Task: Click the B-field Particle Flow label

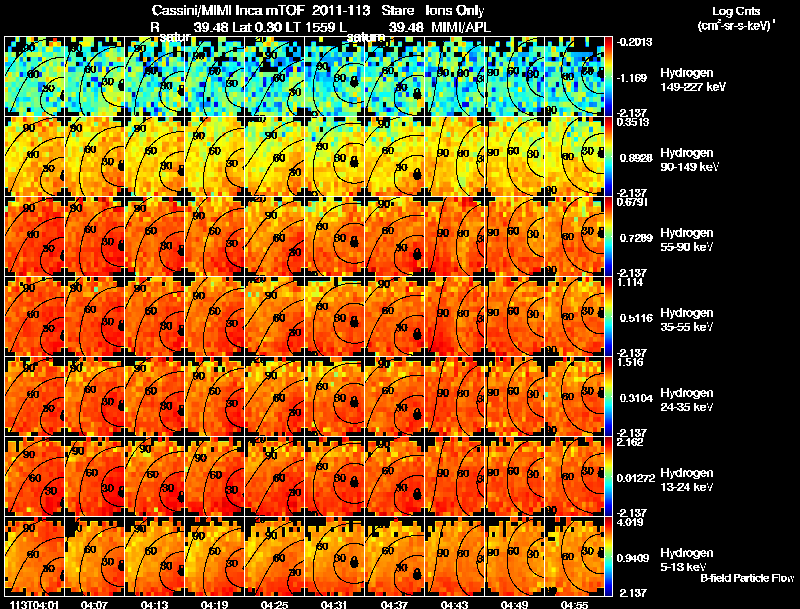Action: (747, 578)
